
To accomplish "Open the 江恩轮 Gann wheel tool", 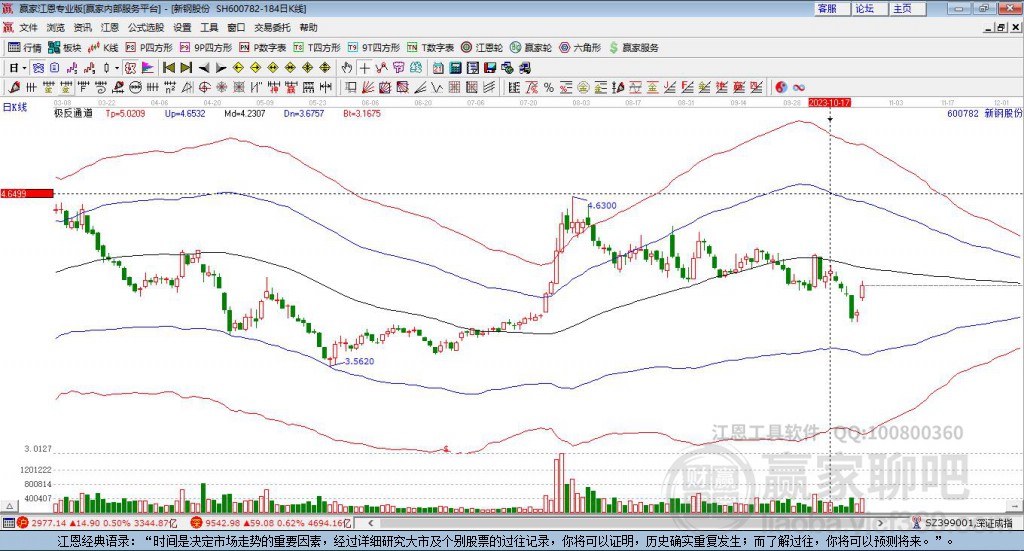I will tap(482, 48).
